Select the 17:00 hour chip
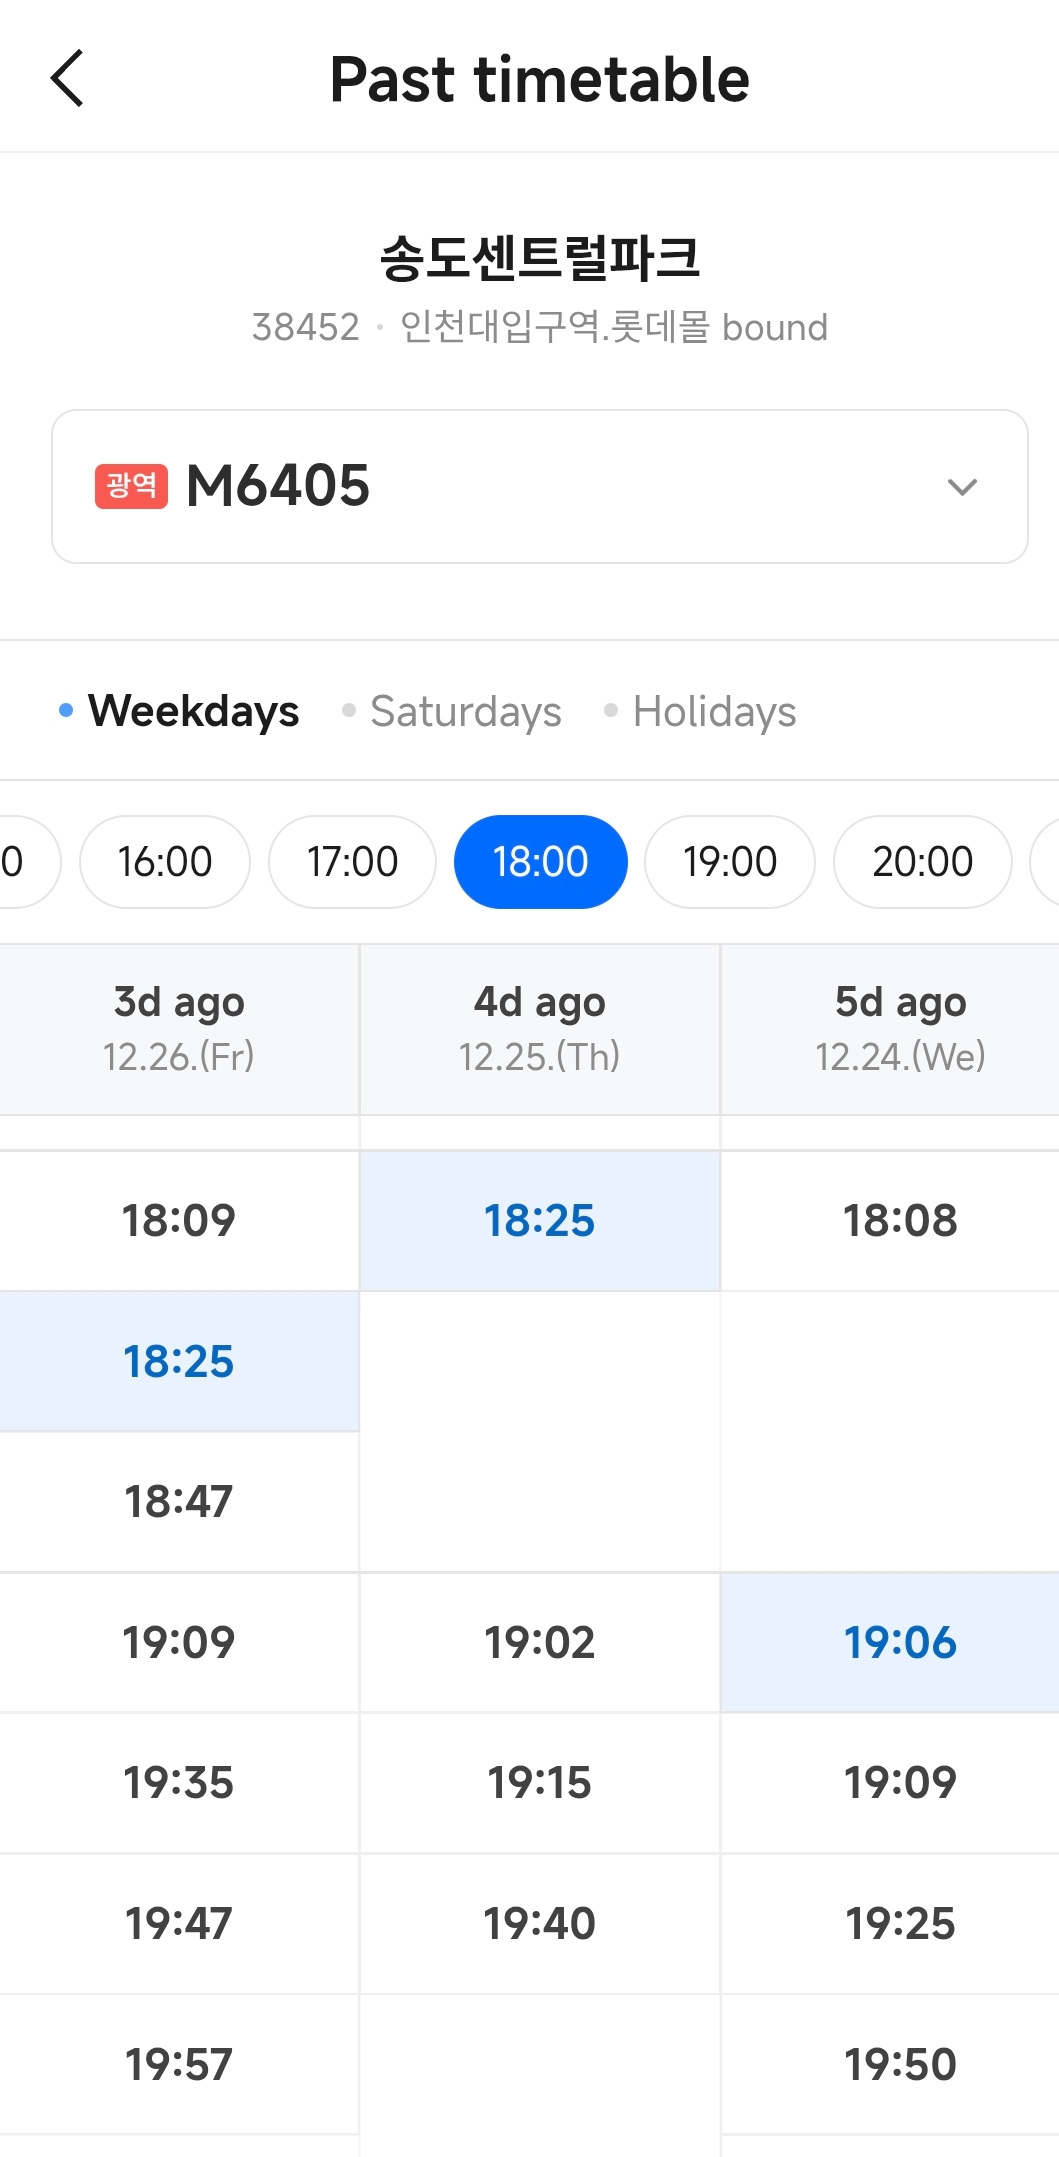Viewport: 1059px width, 2157px height. (352, 862)
